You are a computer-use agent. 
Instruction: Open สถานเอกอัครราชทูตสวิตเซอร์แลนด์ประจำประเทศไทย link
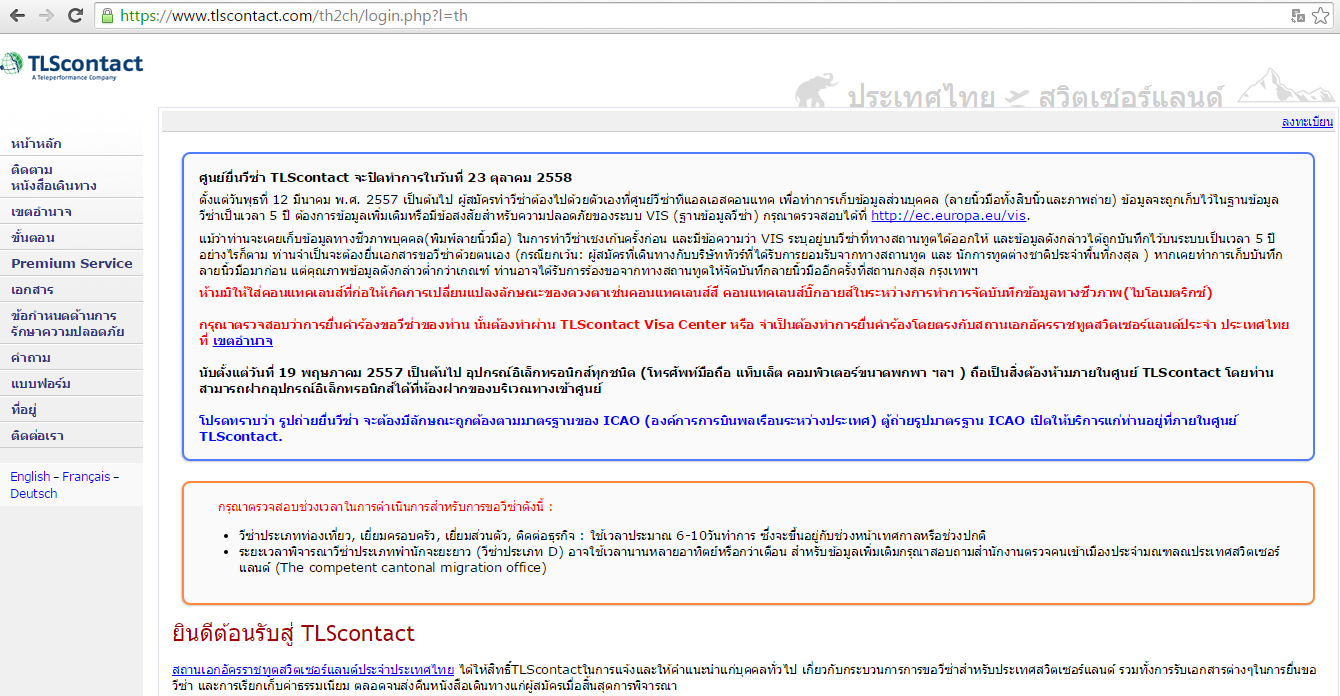(x=313, y=668)
